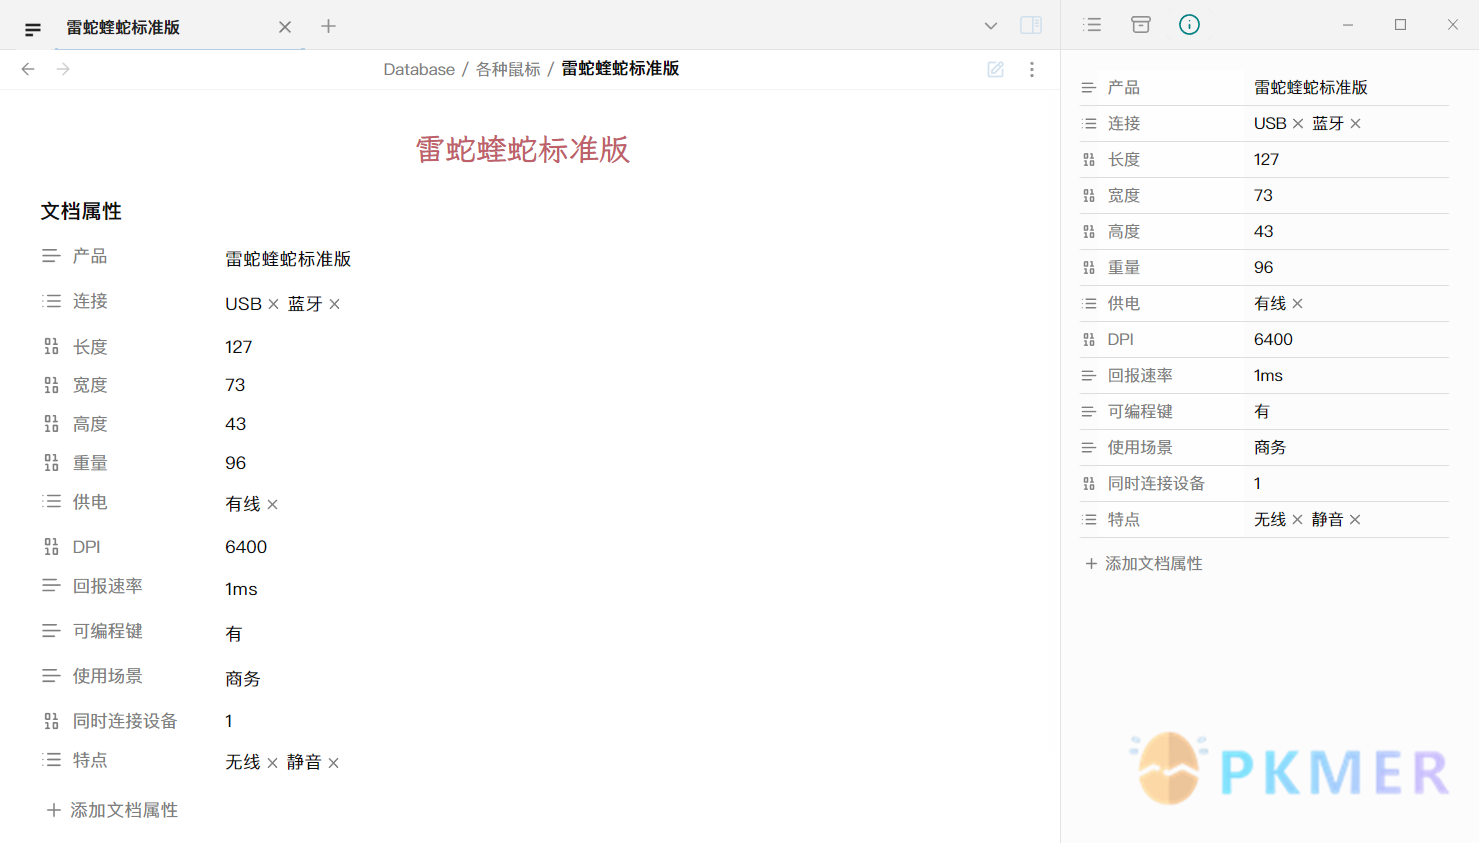The width and height of the screenshot is (1479, 843).
Task: Remove the 无线 tag in the note
Action: pyautogui.click(x=272, y=763)
